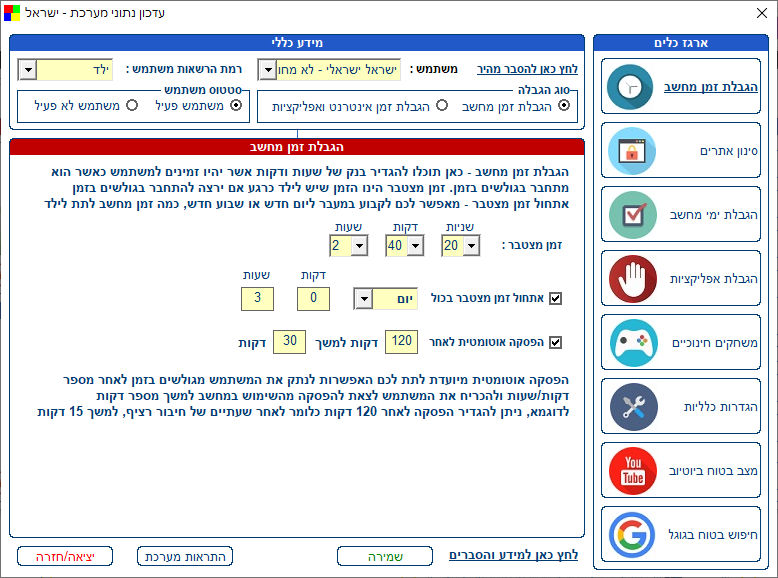Click the YouTube safe mode icon
Screen dimensions: 778x578
point(633,471)
